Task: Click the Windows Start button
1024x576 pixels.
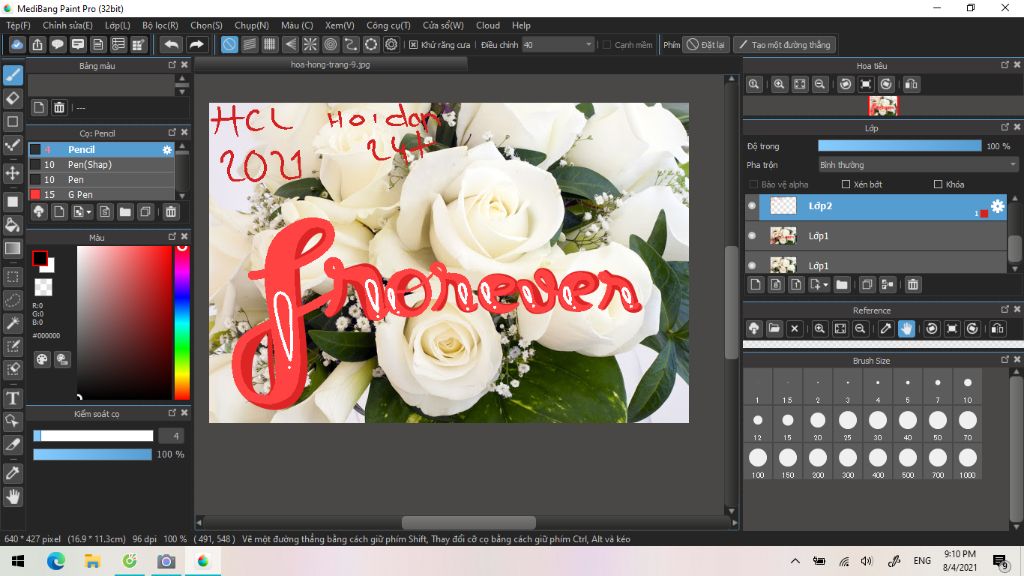Action: 18,561
